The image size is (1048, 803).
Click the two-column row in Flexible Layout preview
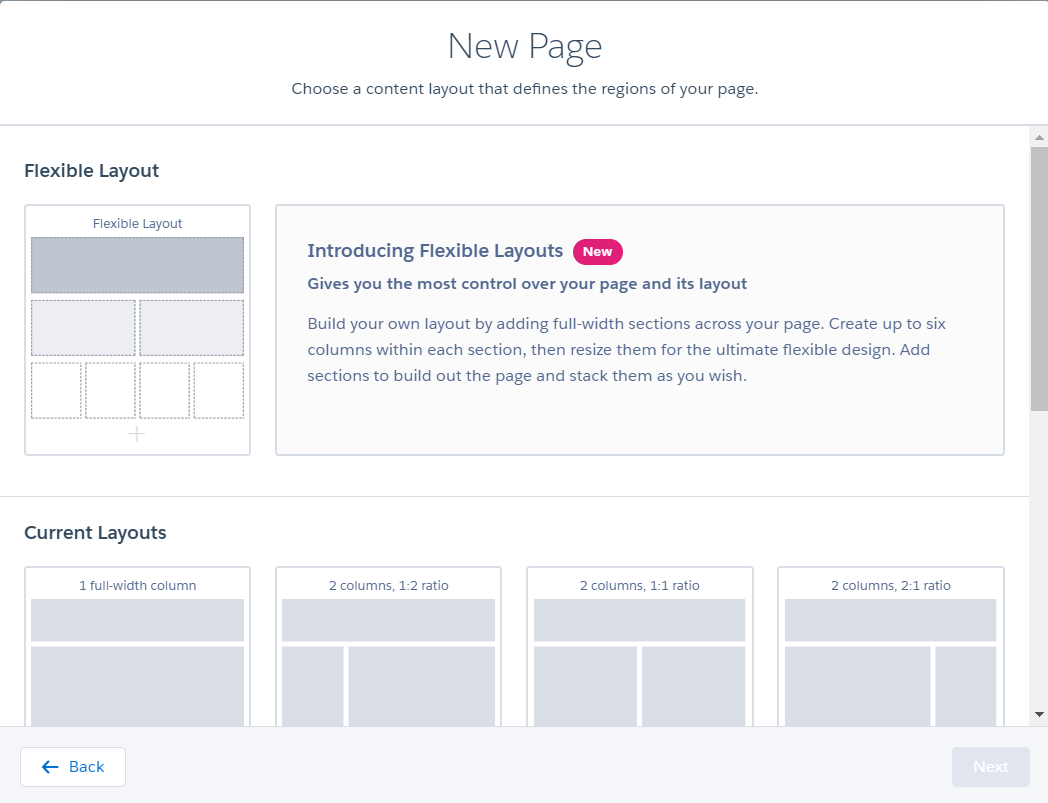pyautogui.click(x=136, y=327)
